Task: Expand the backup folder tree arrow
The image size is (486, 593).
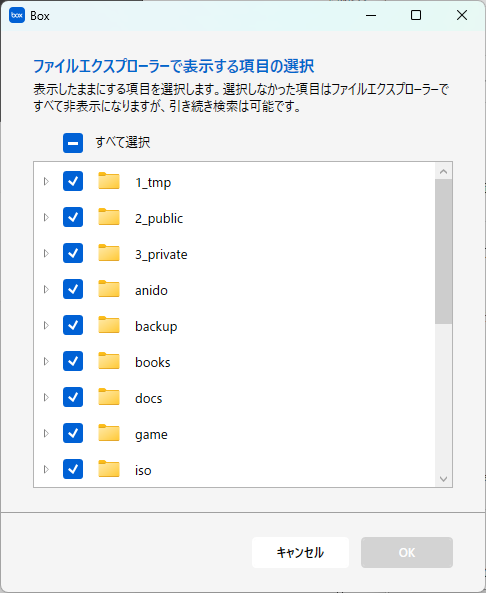Action: (x=46, y=325)
